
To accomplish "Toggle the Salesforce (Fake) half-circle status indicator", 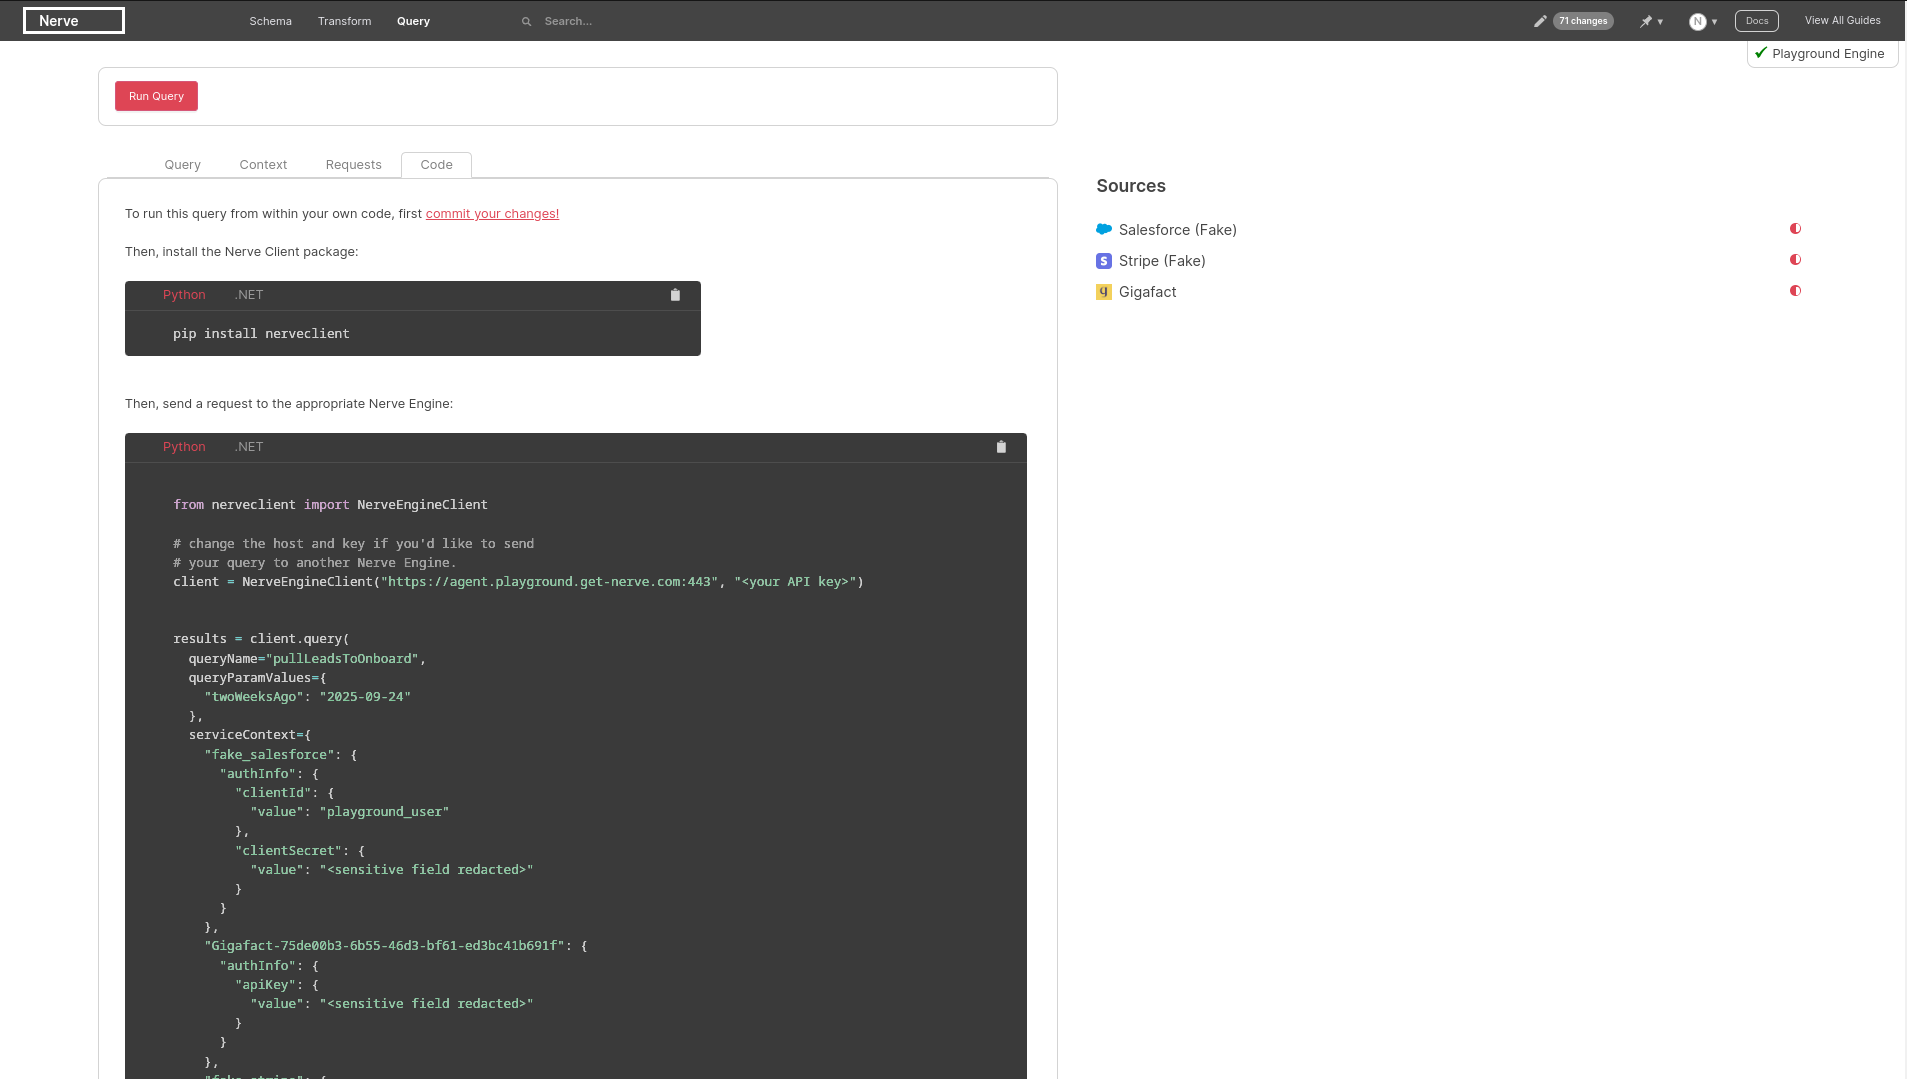I will click(1795, 229).
